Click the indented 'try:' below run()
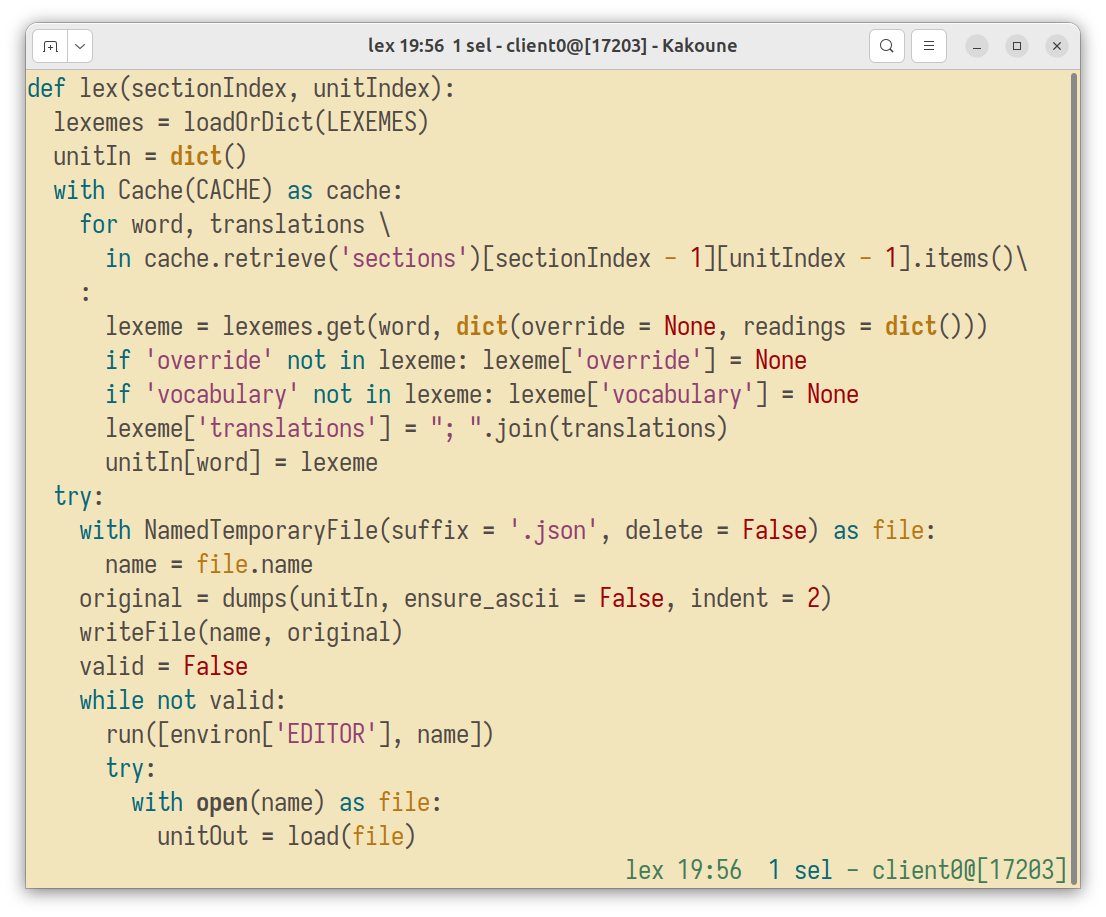This screenshot has width=1106, height=917. (x=131, y=768)
